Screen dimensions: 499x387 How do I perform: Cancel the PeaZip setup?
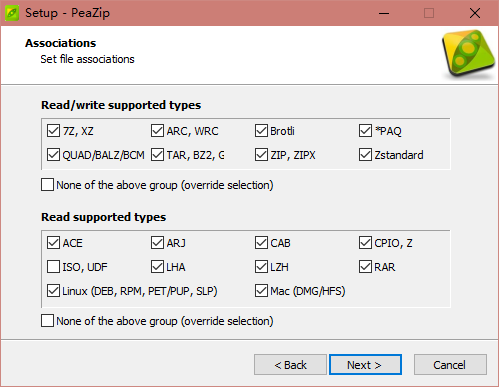(x=450, y=365)
